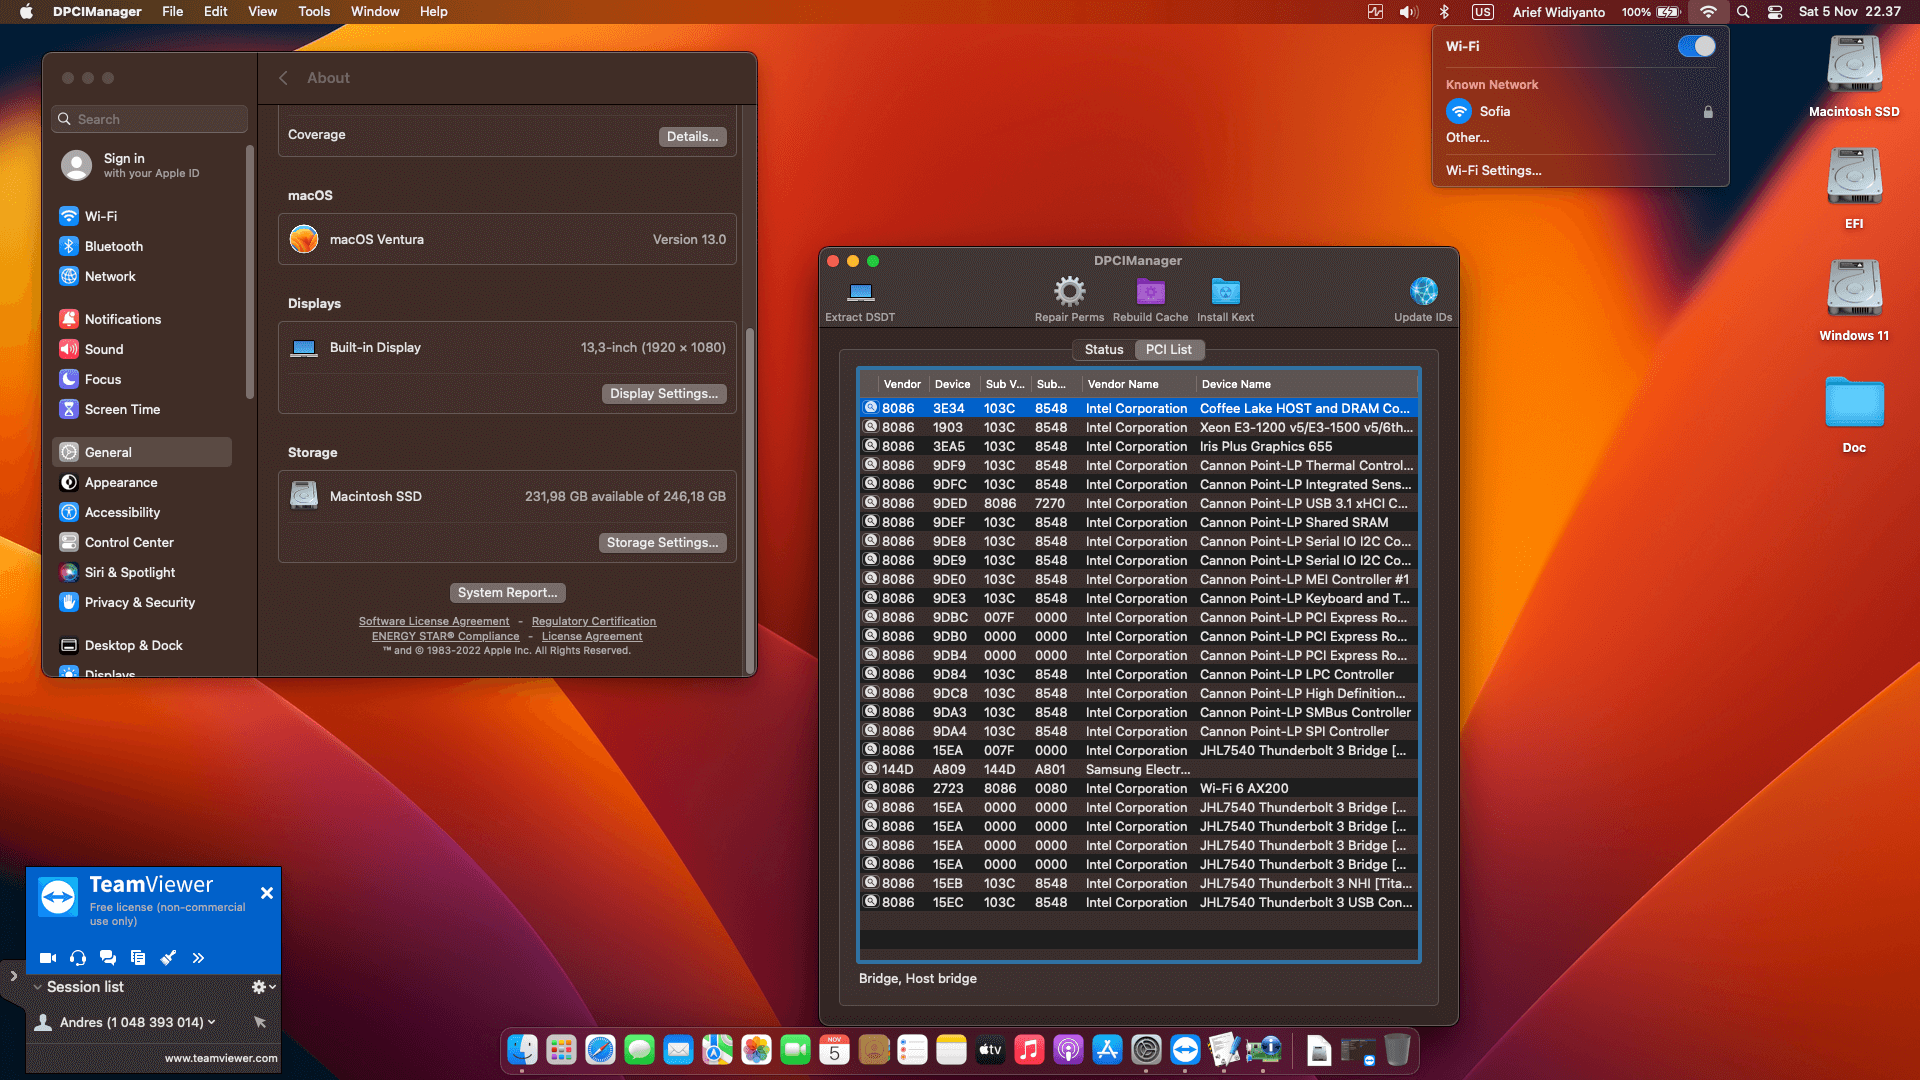
Task: Select Cannon Point-LP SMBus Controller row
Action: [1139, 712]
